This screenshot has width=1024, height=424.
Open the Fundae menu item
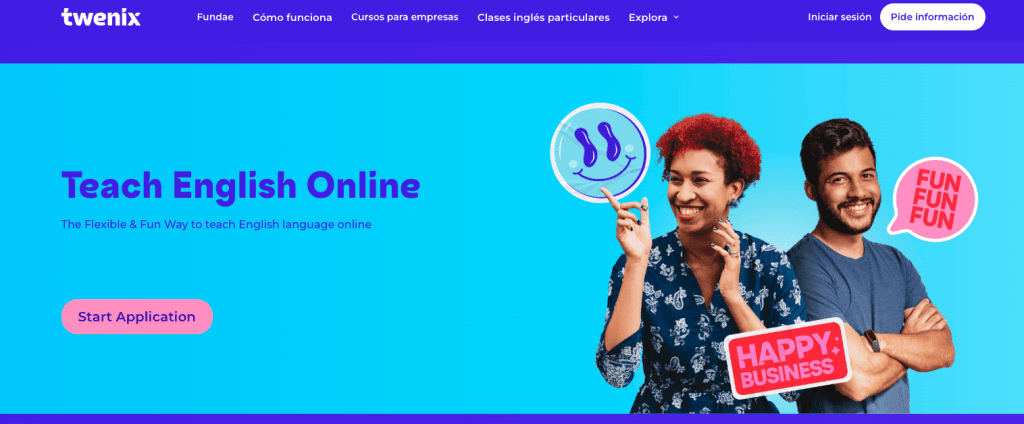pyautogui.click(x=215, y=17)
